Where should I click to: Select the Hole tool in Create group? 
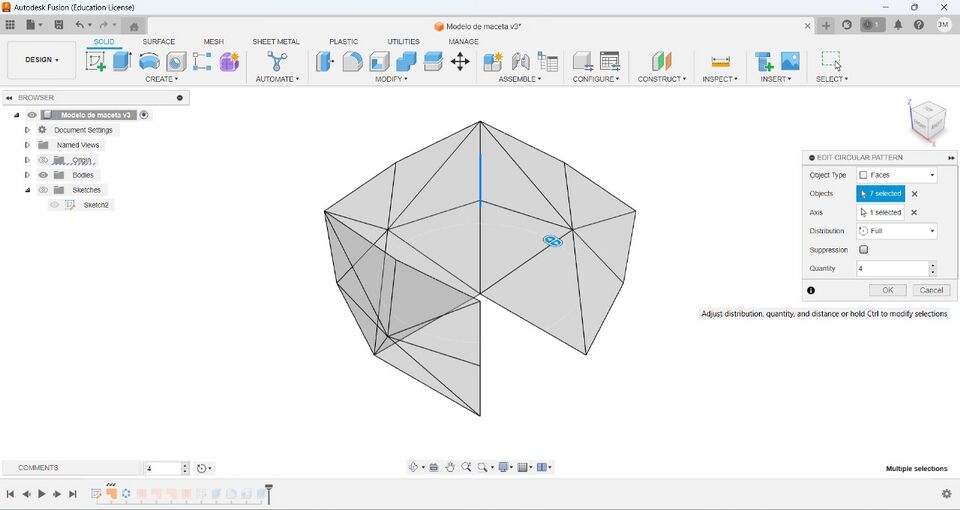(x=176, y=61)
